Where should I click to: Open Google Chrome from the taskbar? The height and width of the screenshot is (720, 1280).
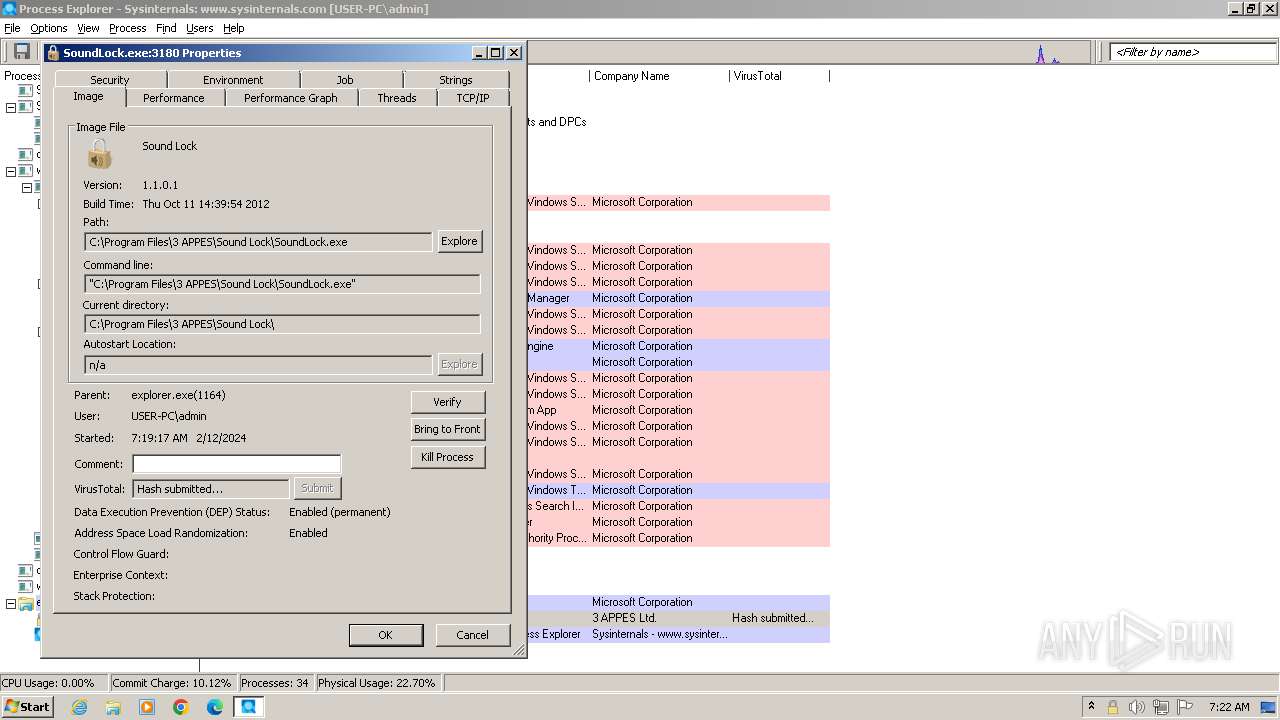point(181,707)
